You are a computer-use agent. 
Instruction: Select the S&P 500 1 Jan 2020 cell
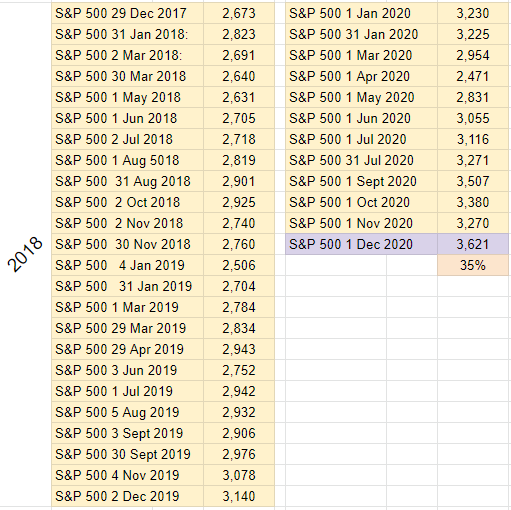point(361,13)
